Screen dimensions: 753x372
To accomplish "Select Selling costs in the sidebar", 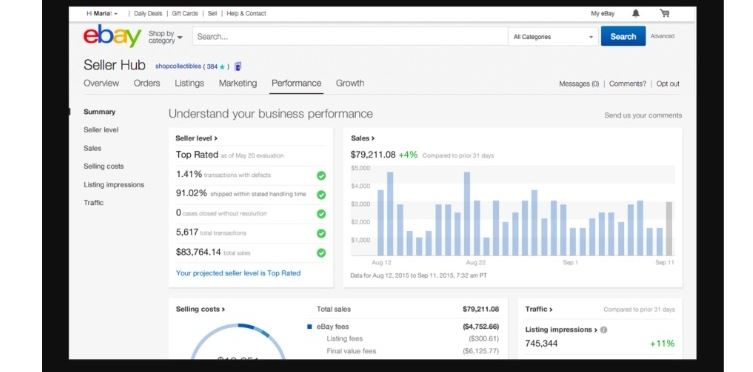I will pos(104,166).
